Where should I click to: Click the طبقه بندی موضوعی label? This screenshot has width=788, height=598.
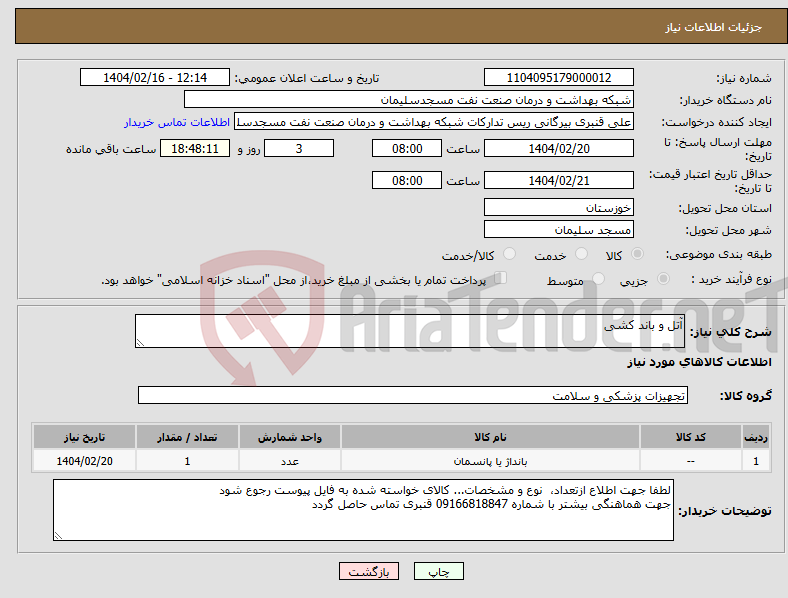(x=719, y=254)
